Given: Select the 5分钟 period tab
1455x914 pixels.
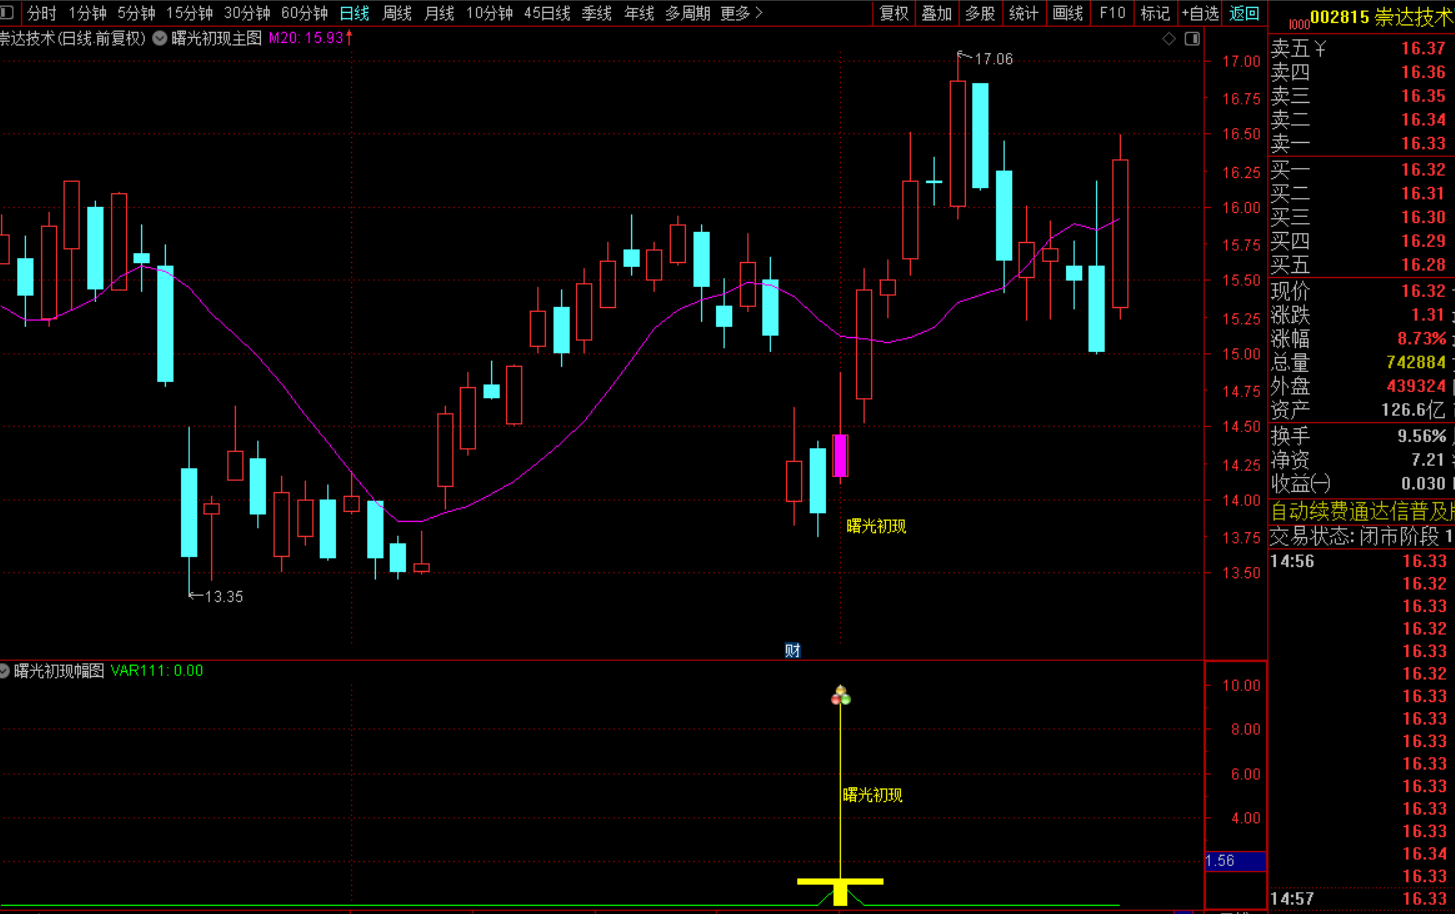Looking at the screenshot, I should point(136,13).
